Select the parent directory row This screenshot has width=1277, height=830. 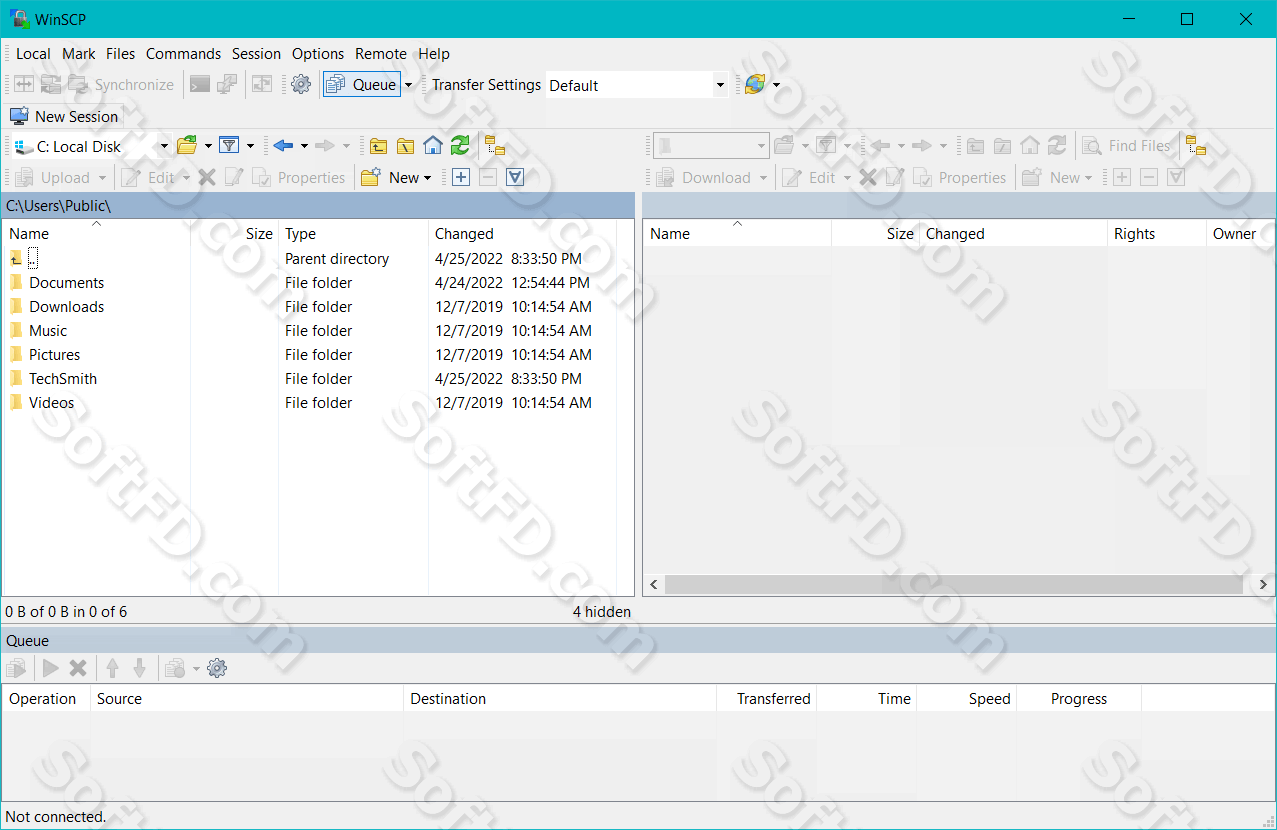coord(310,259)
